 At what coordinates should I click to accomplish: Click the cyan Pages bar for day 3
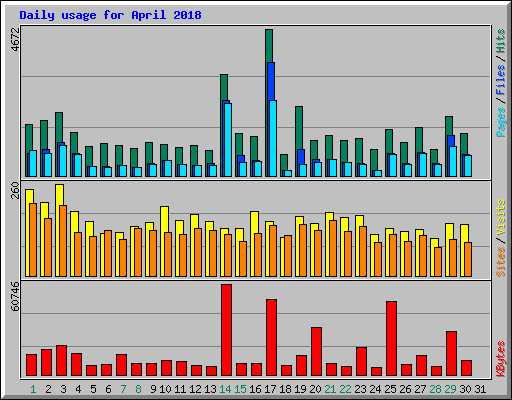coord(63,161)
